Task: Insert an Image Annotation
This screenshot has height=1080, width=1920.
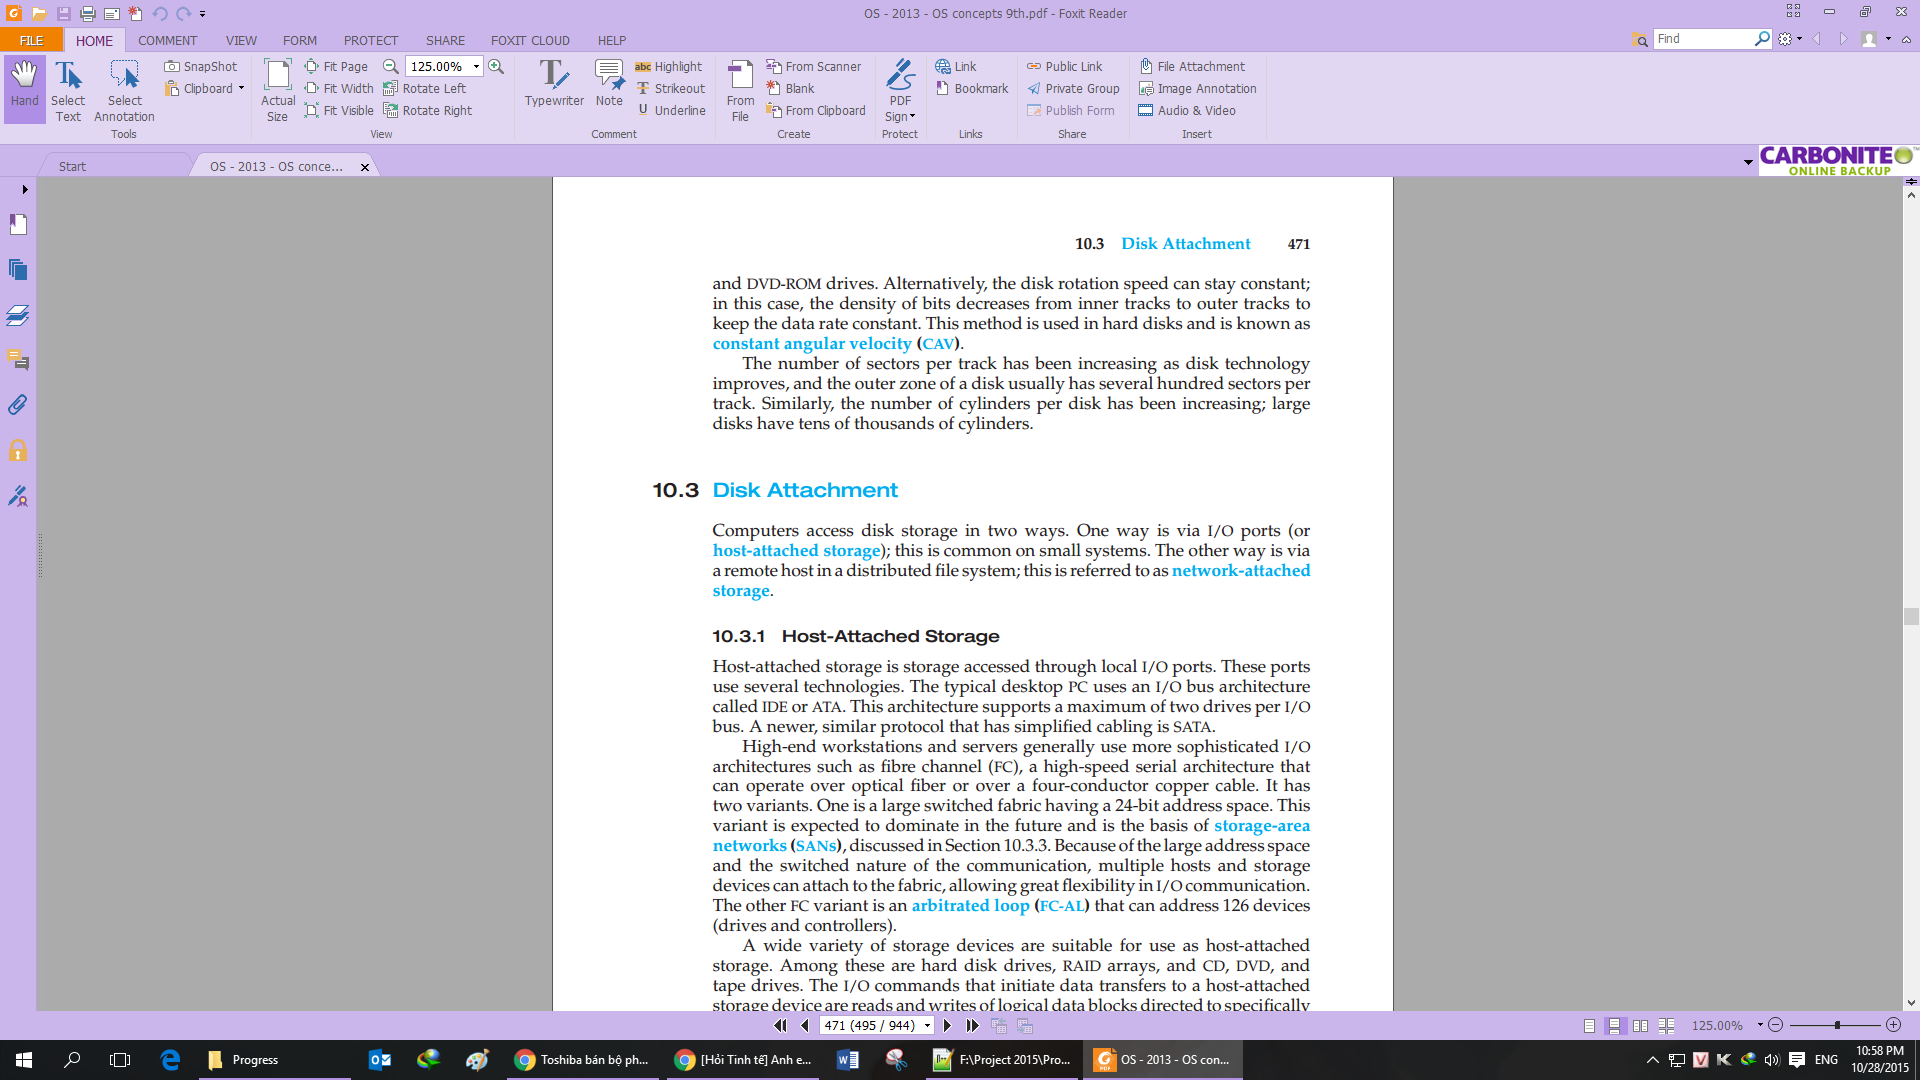Action: click(1197, 88)
